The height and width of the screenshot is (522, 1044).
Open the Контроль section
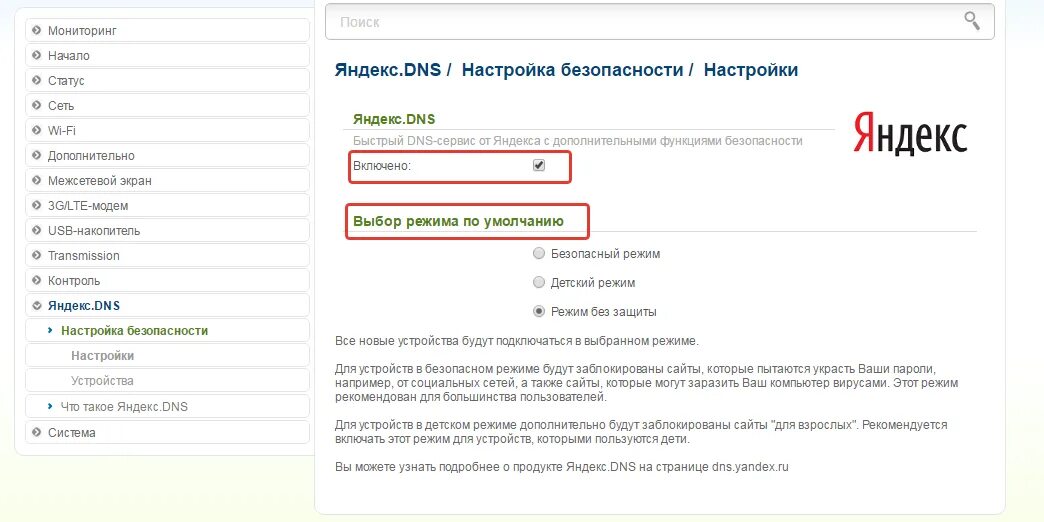tap(167, 280)
